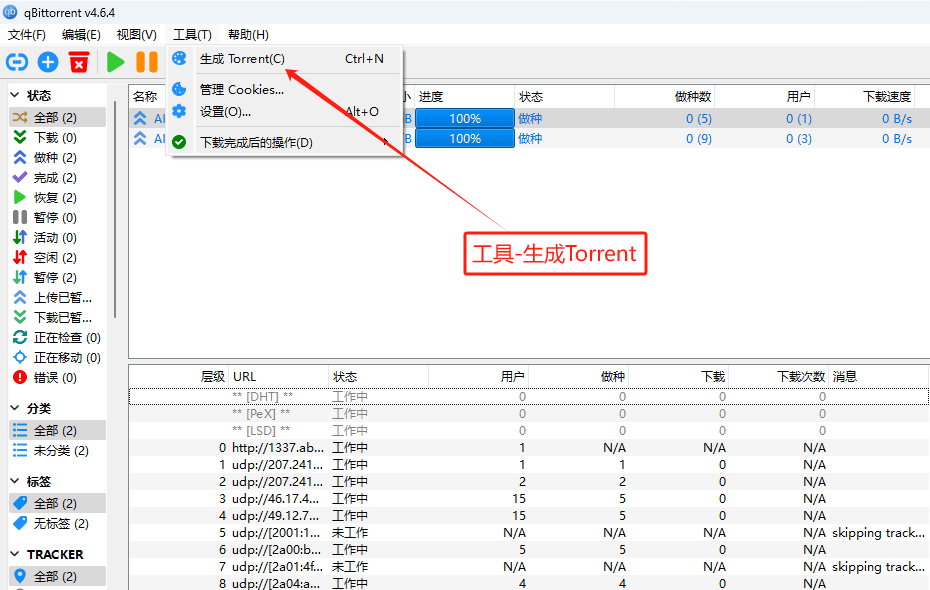Open the 帮助(H) menu
The height and width of the screenshot is (590, 930).
click(245, 34)
